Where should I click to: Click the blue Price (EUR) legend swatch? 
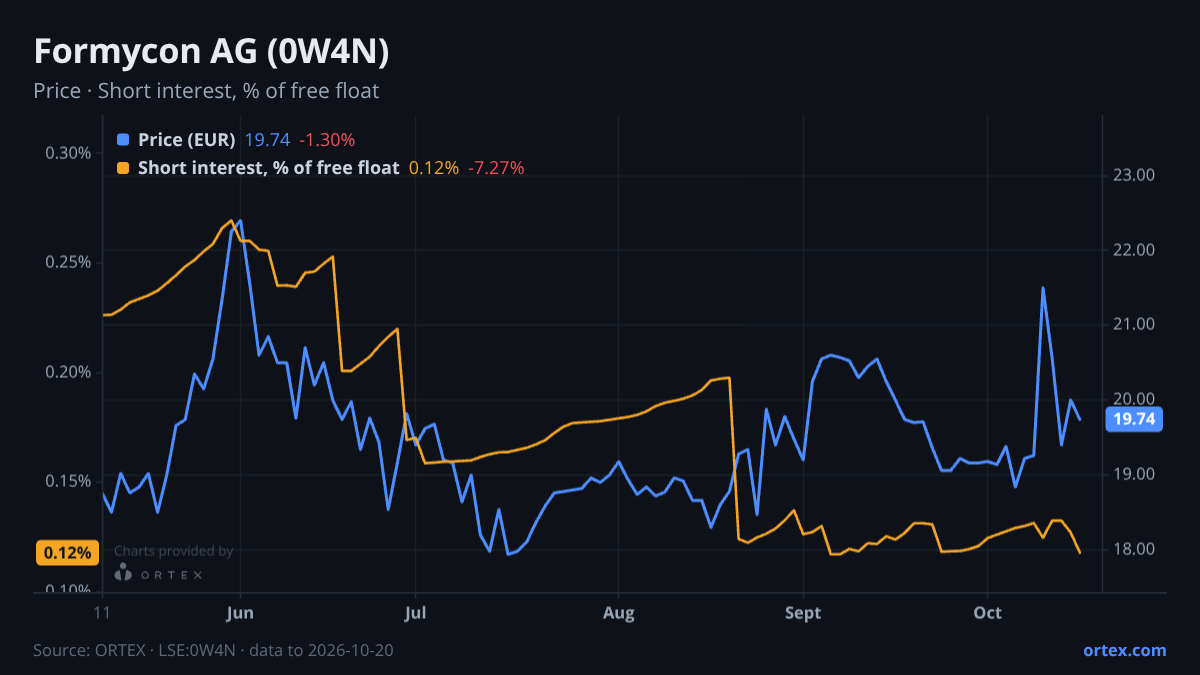[123, 140]
